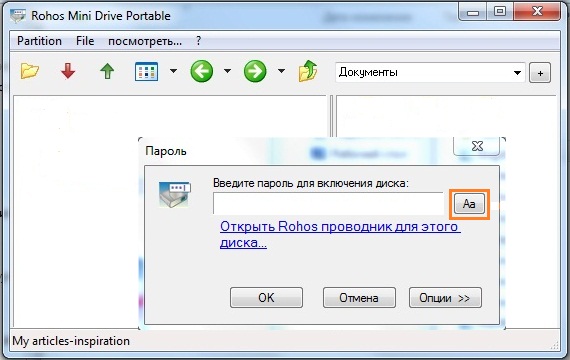This screenshot has height=360, width=570.
Task: Open the Partition menu
Action: (39, 41)
